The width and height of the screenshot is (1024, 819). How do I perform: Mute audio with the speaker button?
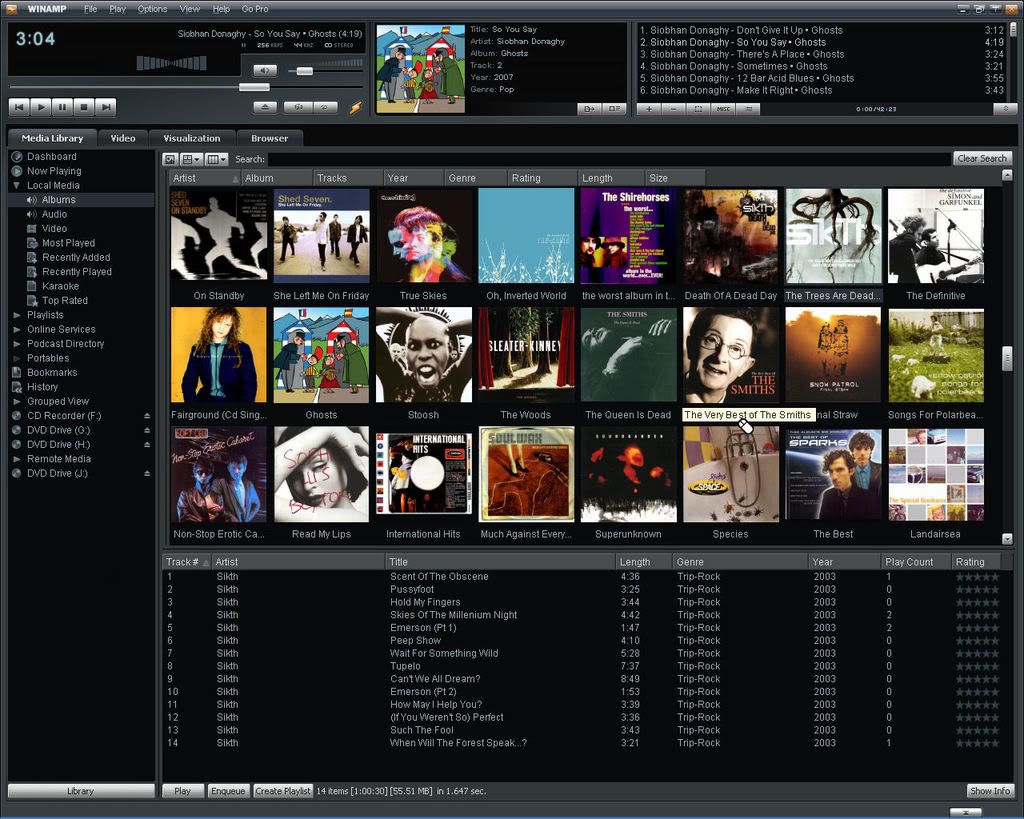264,71
